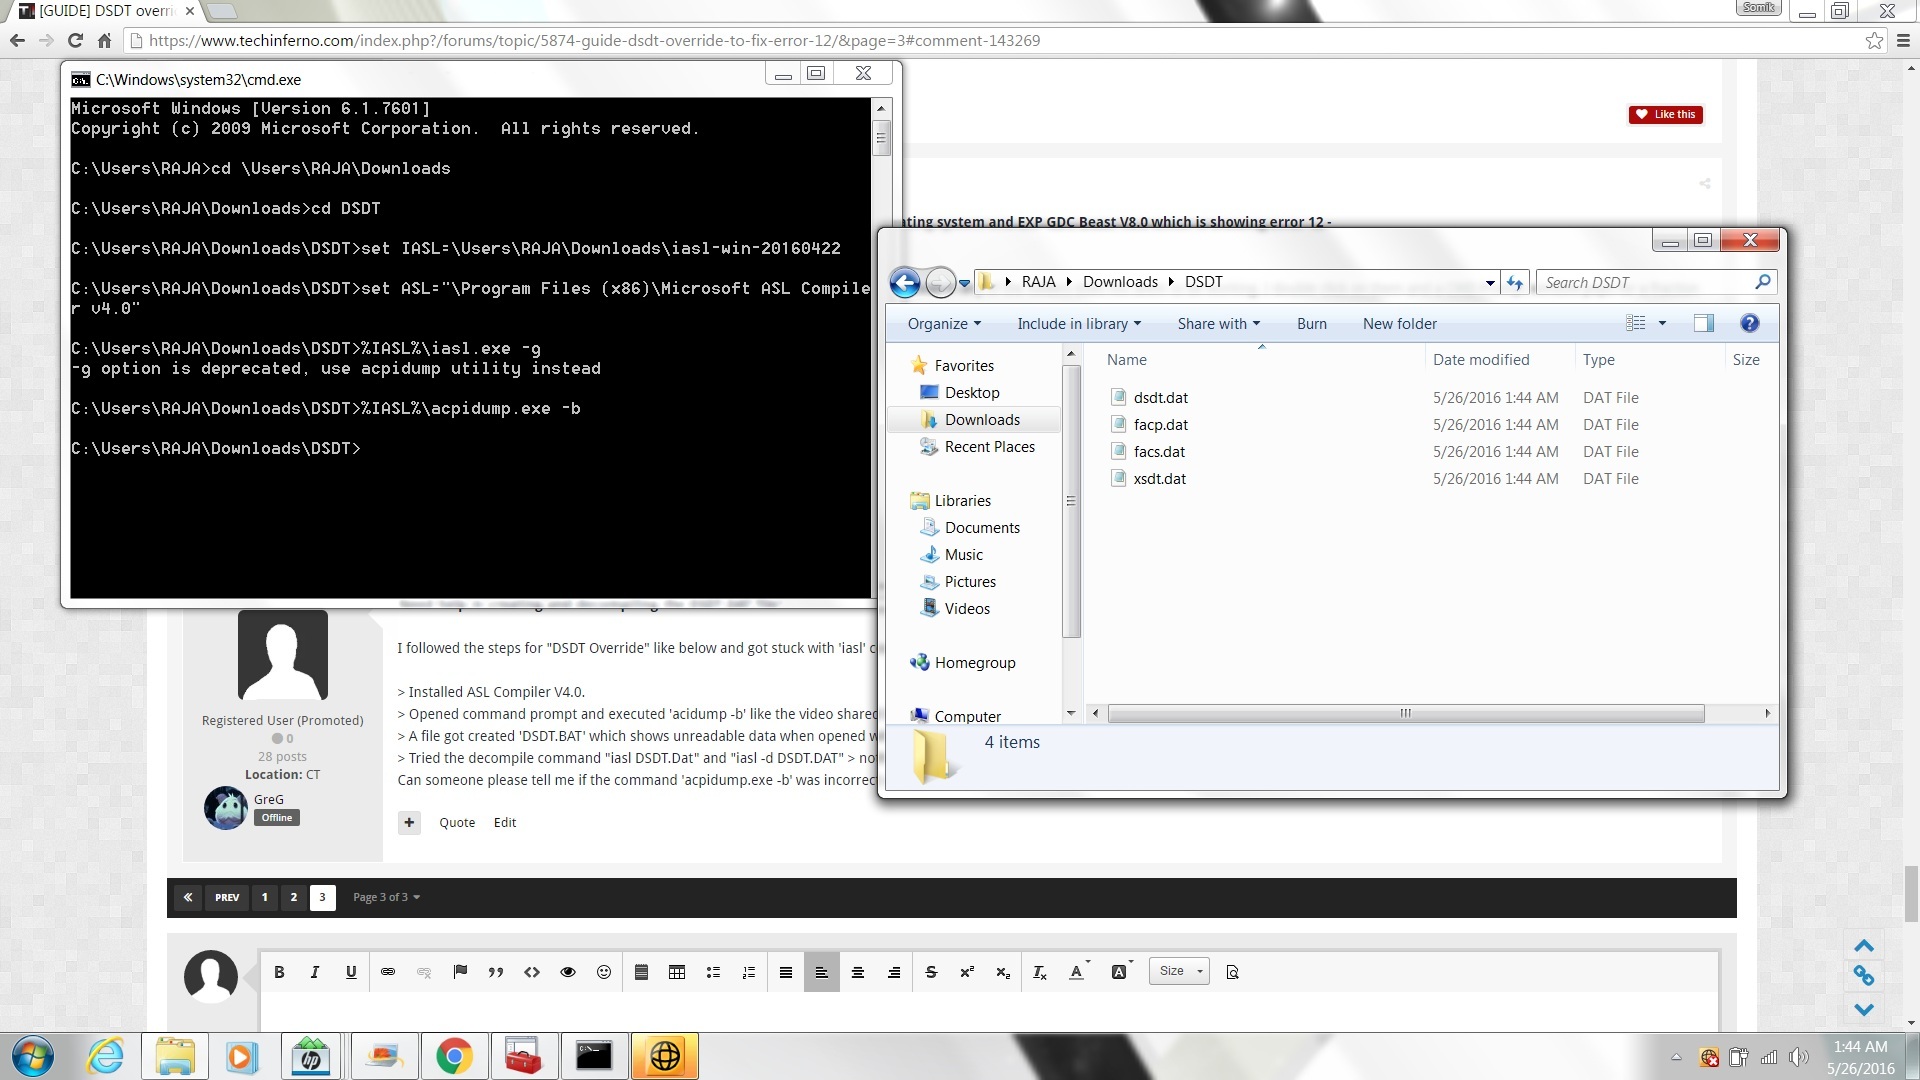
Task: Toggle strikethrough formatting in the editor
Action: [x=931, y=972]
